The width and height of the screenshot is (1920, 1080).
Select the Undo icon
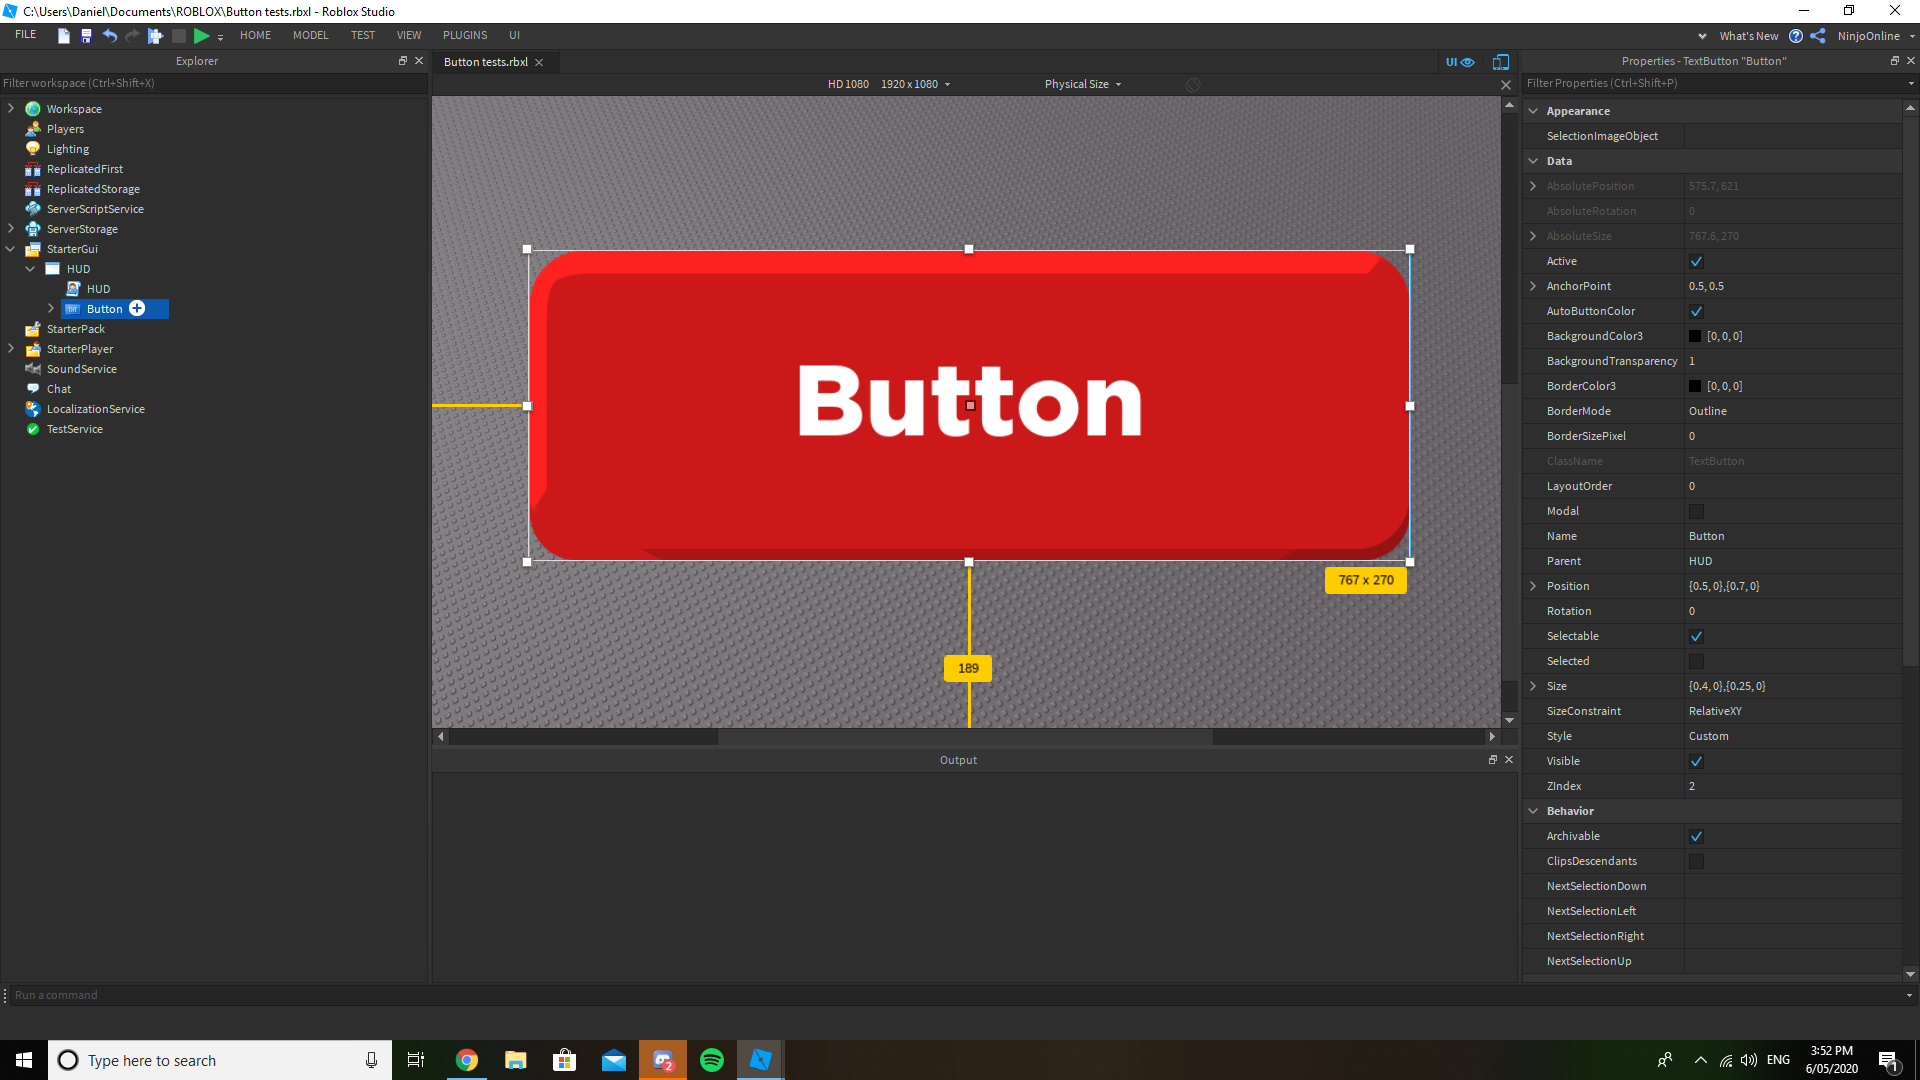[110, 36]
